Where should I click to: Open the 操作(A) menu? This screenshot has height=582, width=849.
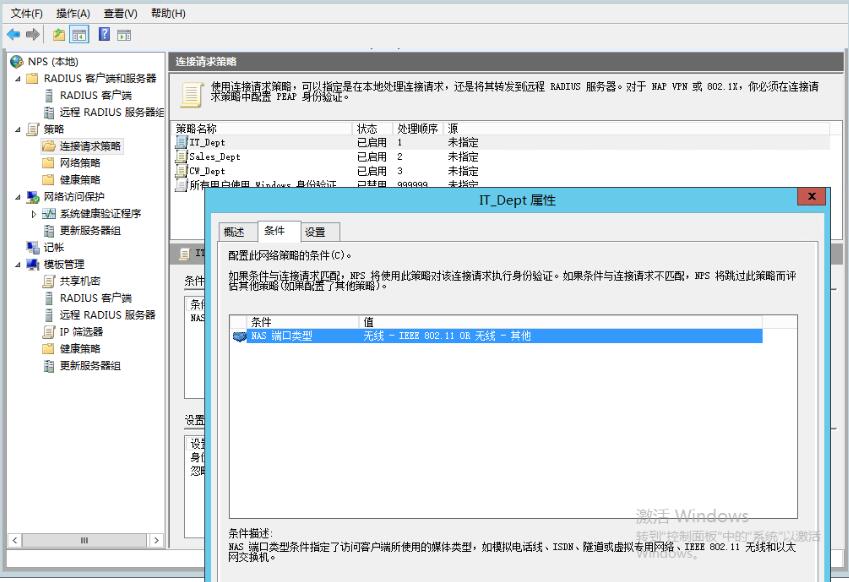point(73,14)
